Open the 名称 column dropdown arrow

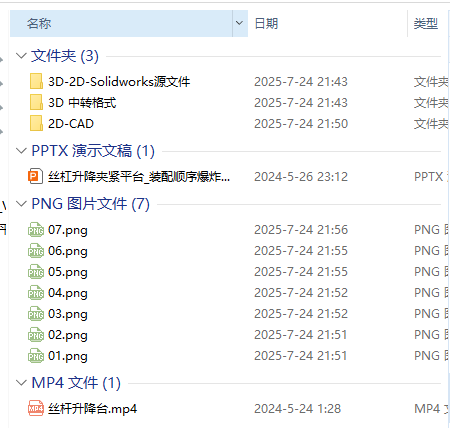240,23
